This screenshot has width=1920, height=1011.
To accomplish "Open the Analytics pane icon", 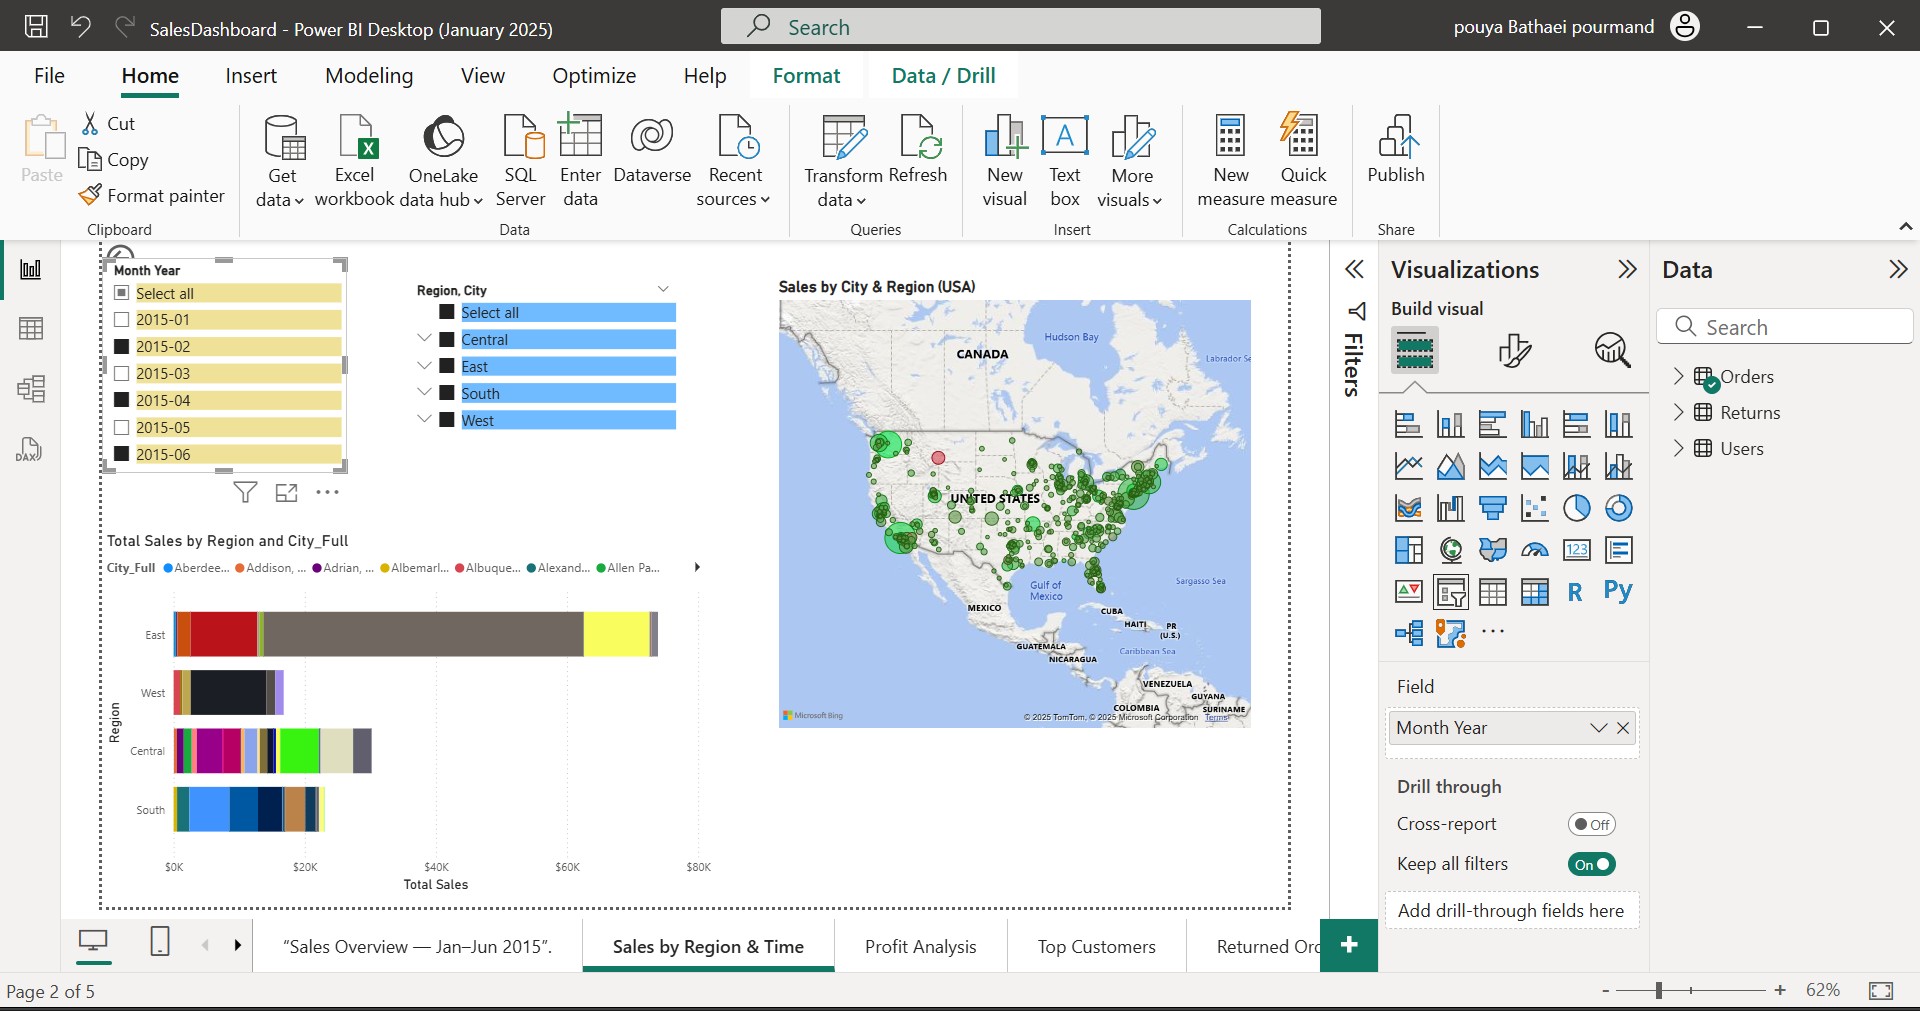I will pos(1612,350).
